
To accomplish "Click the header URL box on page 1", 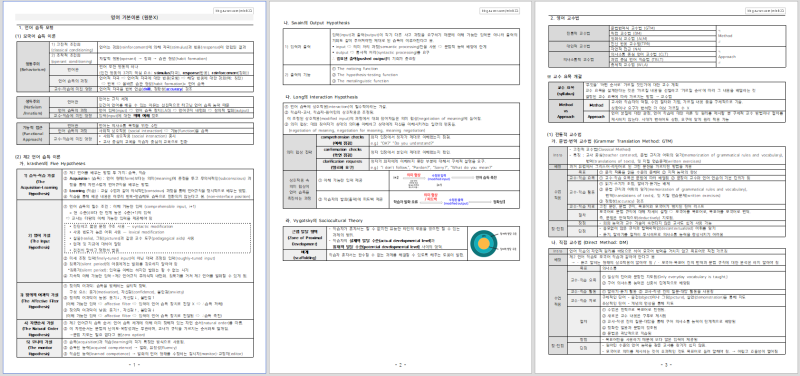I will [233, 10].
